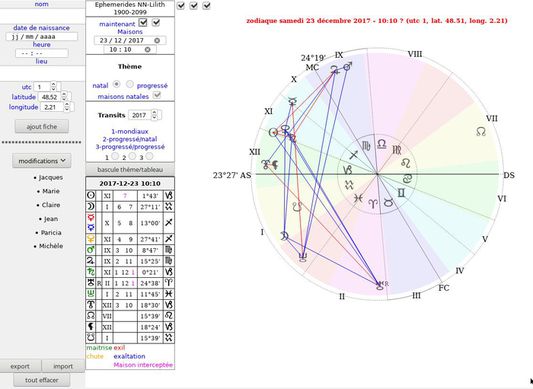This screenshot has height=389, width=533.
Task: Select the progressé theme radio button
Action: click(130, 84)
